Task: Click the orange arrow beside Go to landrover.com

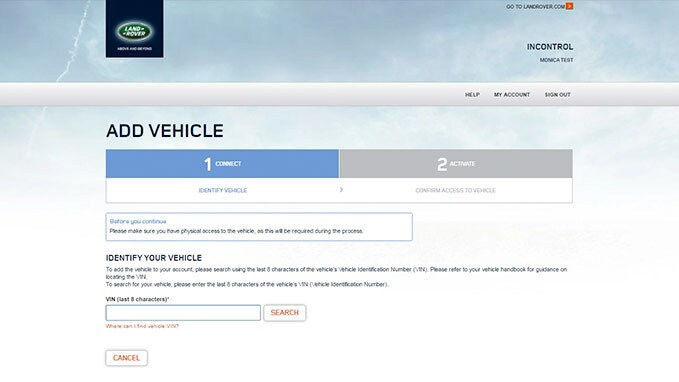Action: coord(569,6)
